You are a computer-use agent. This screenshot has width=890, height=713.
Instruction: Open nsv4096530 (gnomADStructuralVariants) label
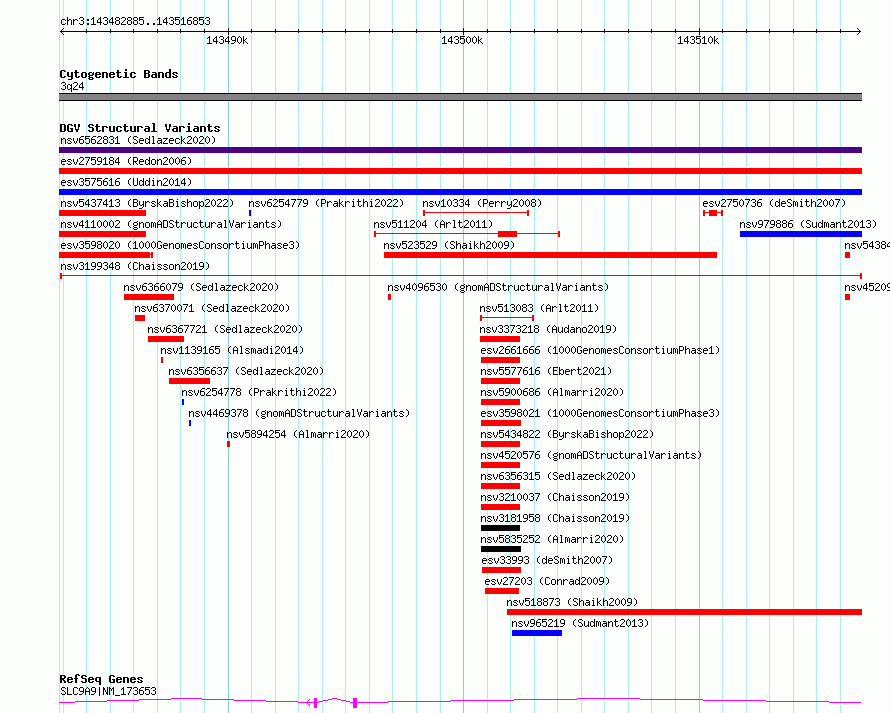[498, 287]
